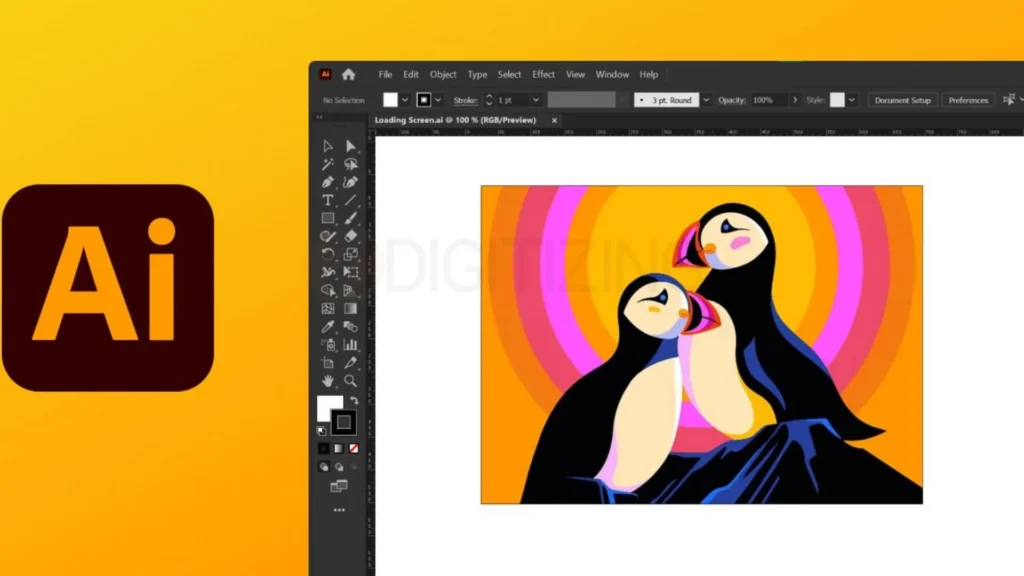This screenshot has width=1024, height=576.
Task: Select the Direct Selection tool
Action: tap(351, 146)
